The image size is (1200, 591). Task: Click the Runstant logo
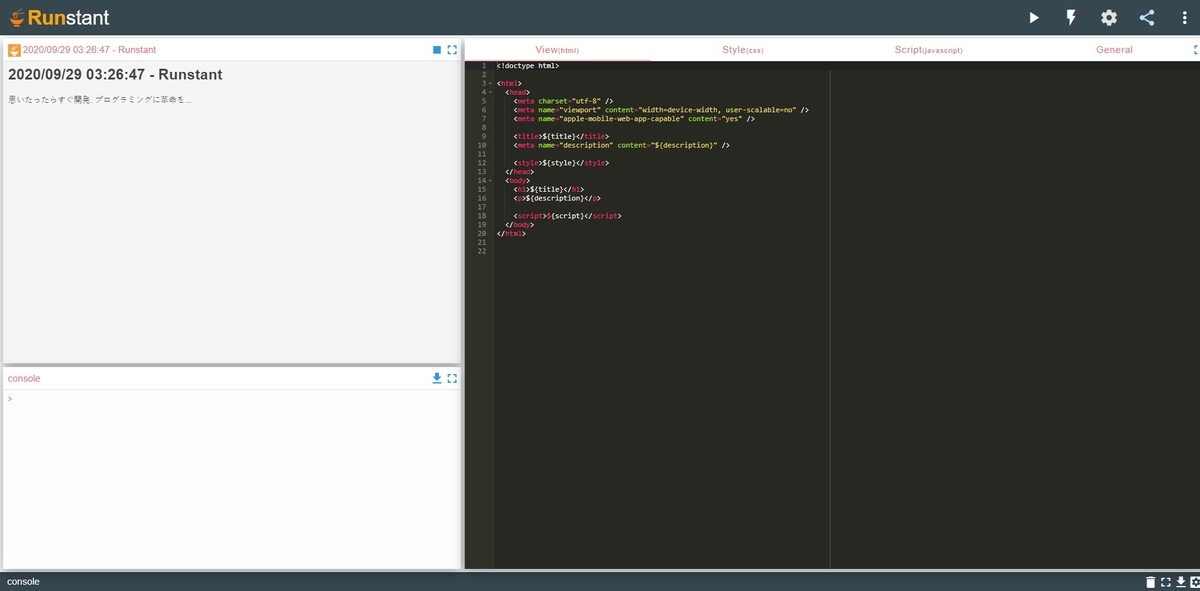[59, 17]
